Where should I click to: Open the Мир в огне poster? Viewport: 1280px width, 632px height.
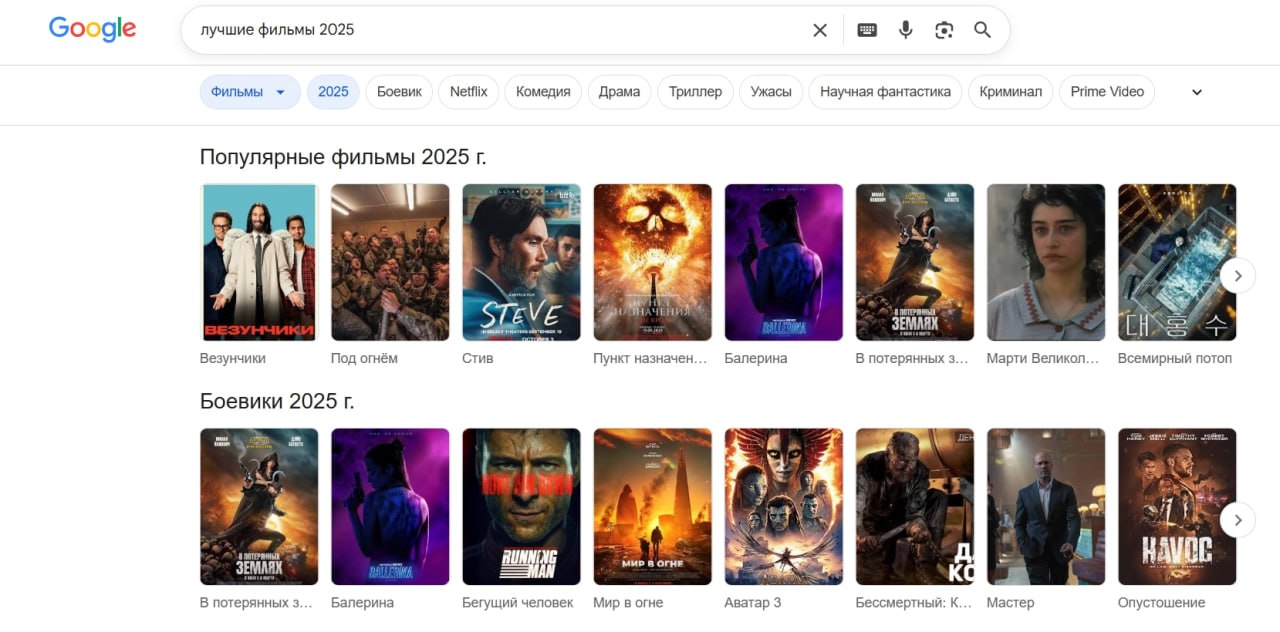pos(652,507)
